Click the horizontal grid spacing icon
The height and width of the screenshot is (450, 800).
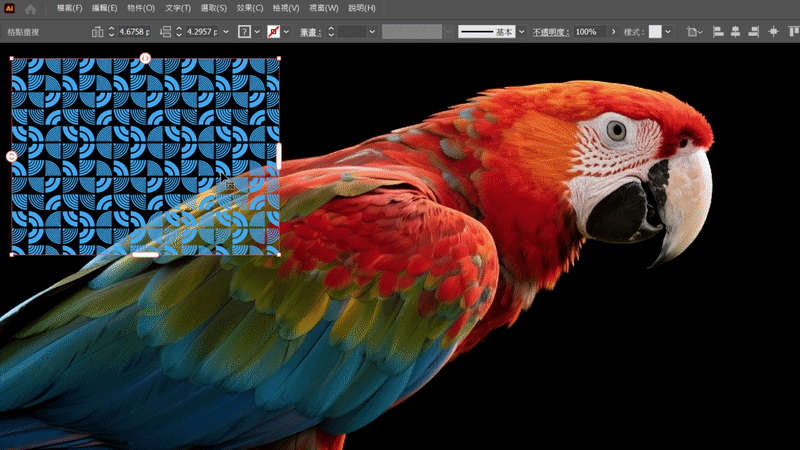click(x=97, y=32)
